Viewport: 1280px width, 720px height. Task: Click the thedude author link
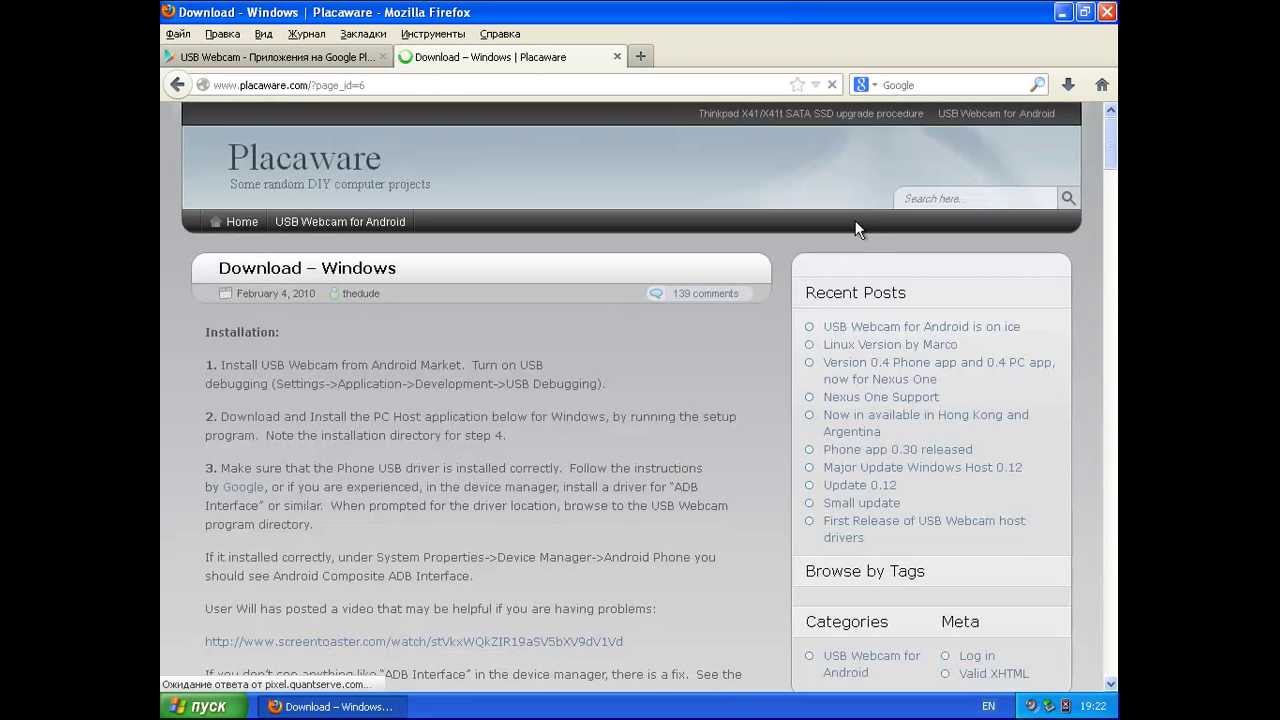361,293
